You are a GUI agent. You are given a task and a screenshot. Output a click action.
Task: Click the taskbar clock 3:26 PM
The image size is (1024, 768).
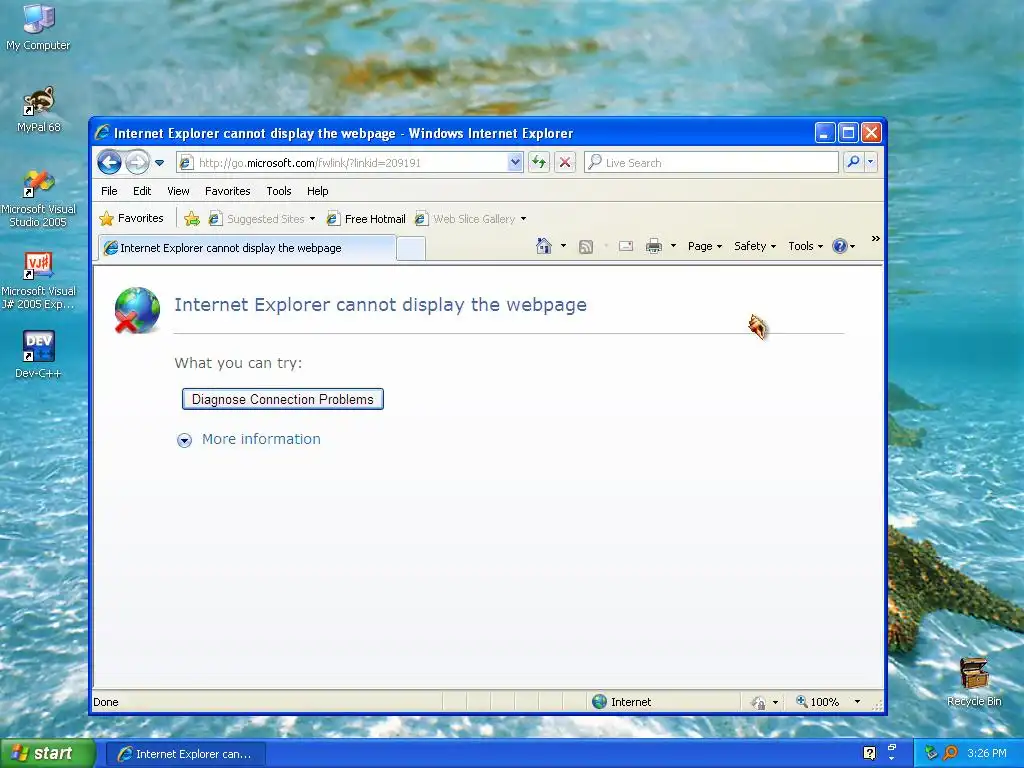coord(987,754)
